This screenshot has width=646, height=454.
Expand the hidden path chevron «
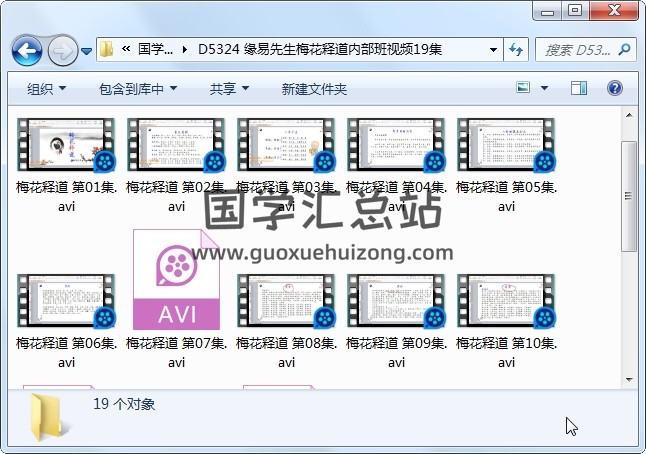(126, 49)
